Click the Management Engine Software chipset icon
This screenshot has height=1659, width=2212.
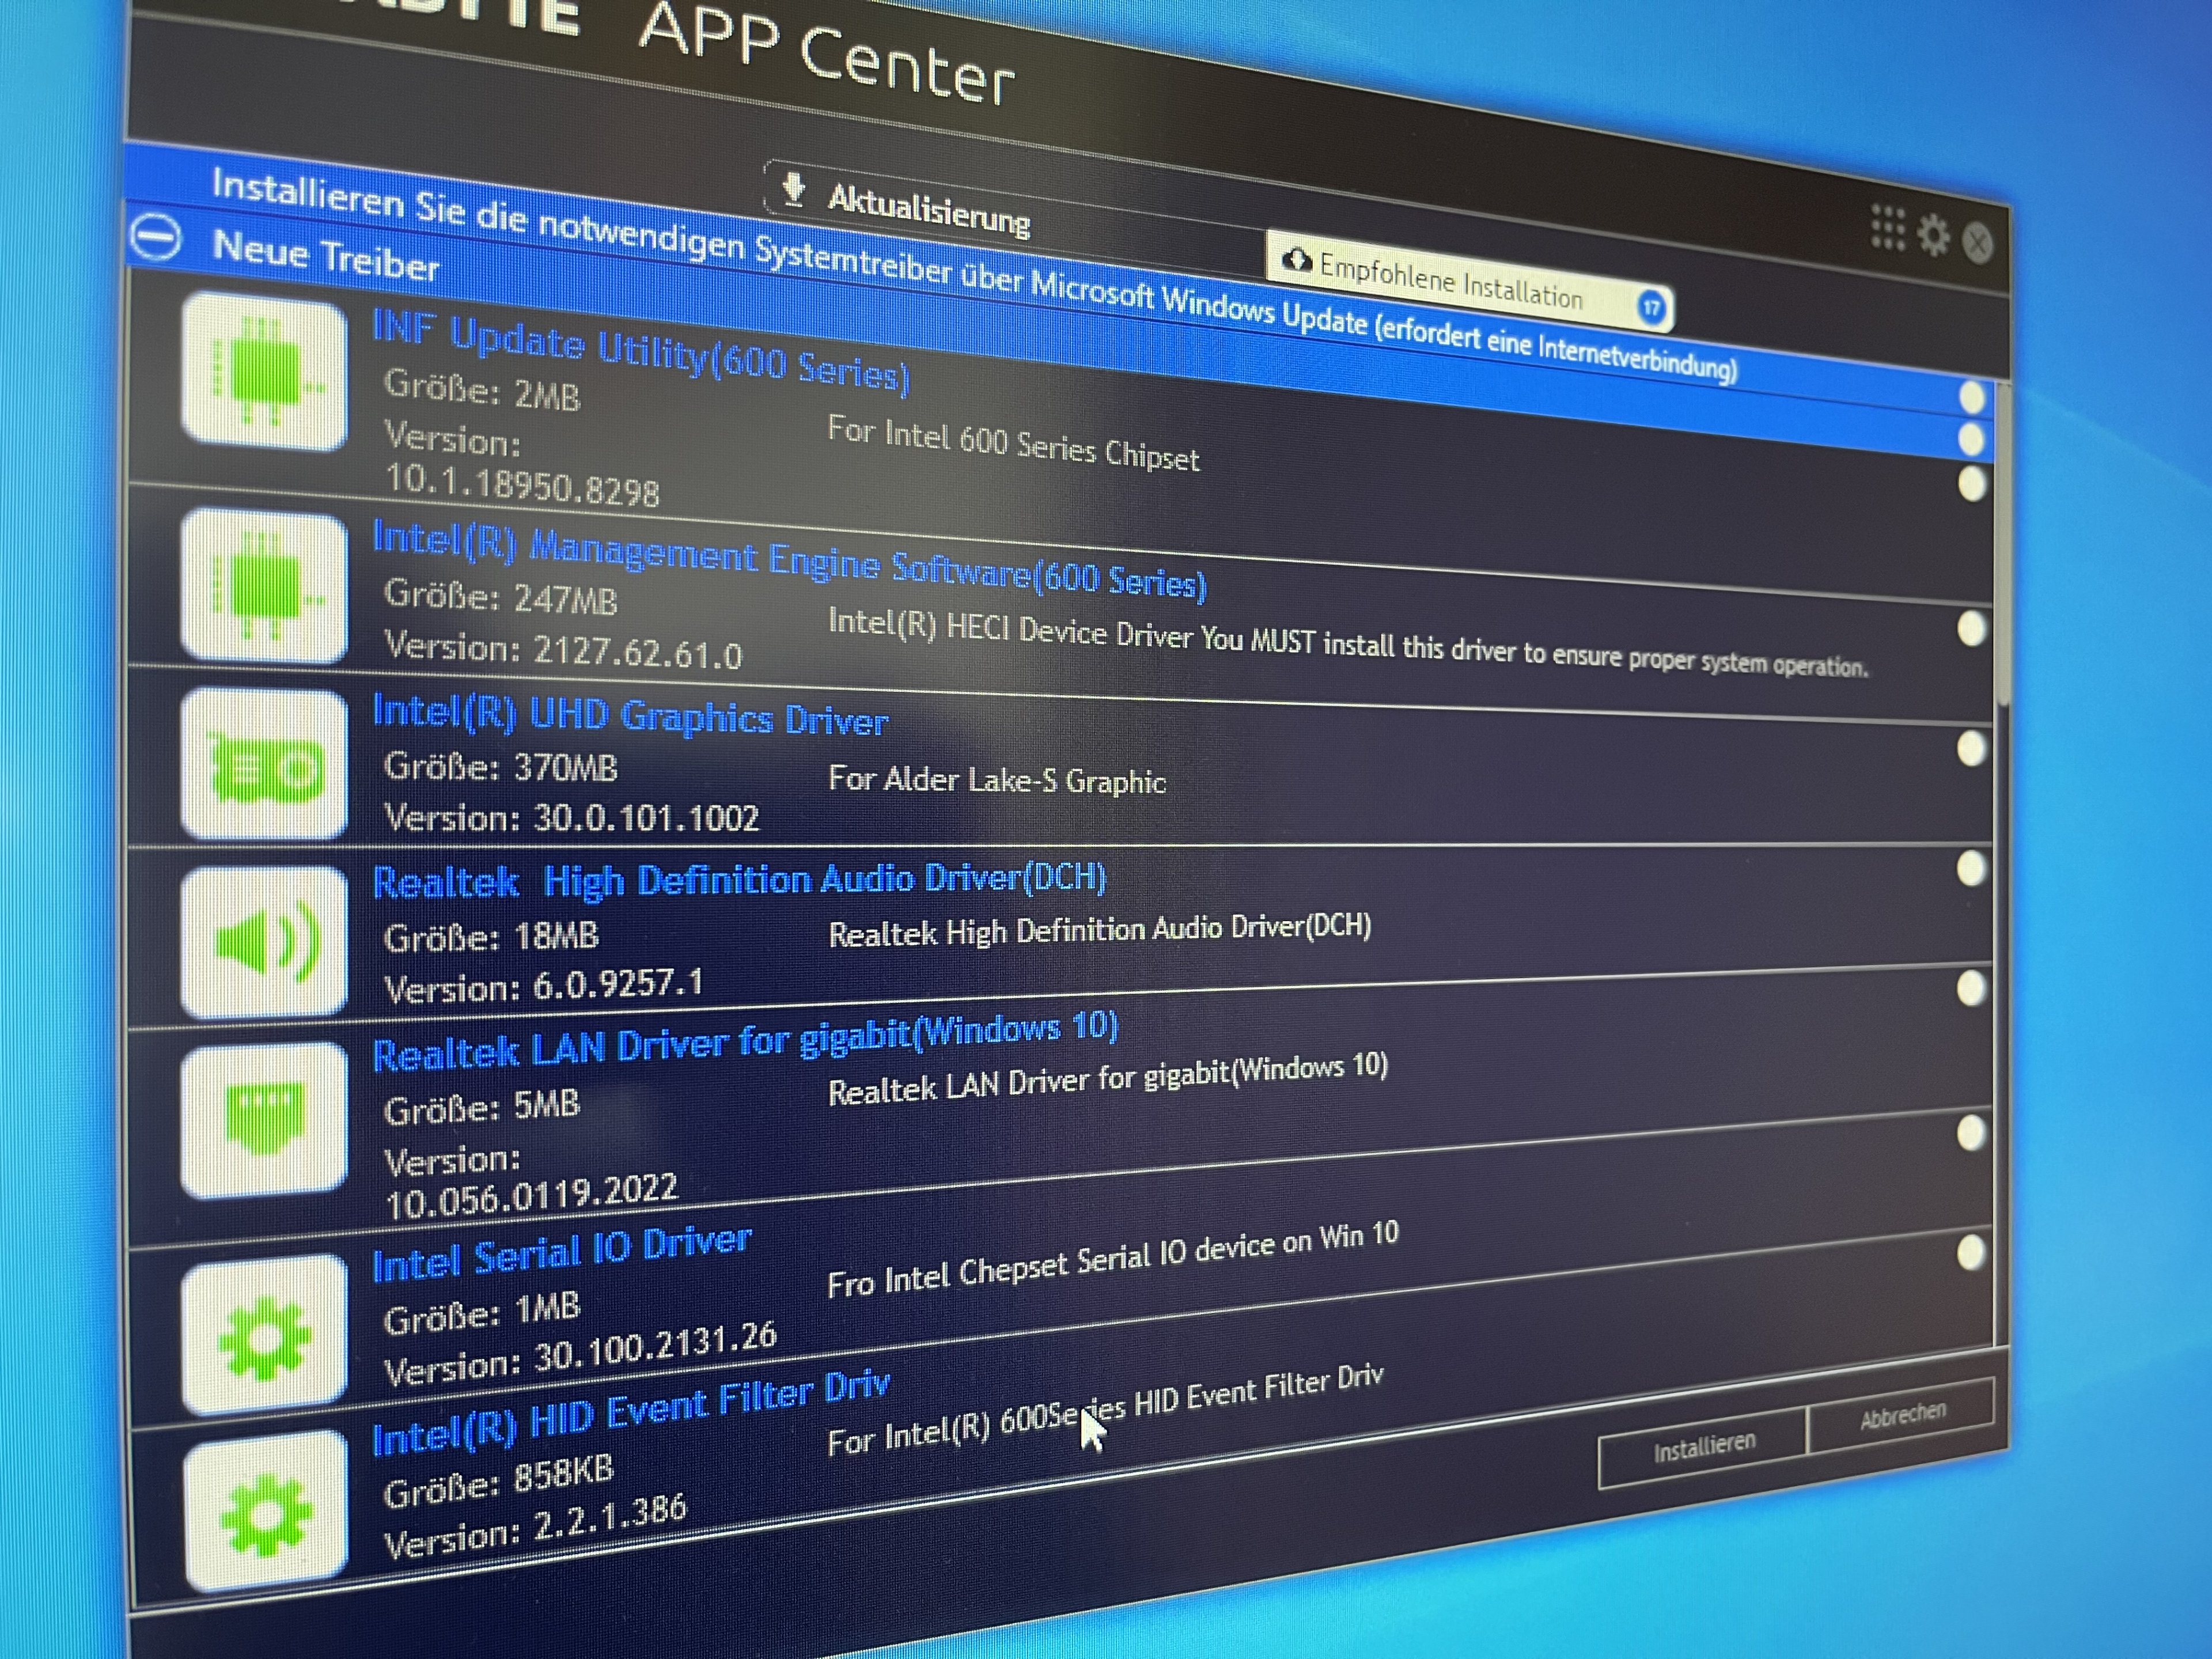point(265,586)
